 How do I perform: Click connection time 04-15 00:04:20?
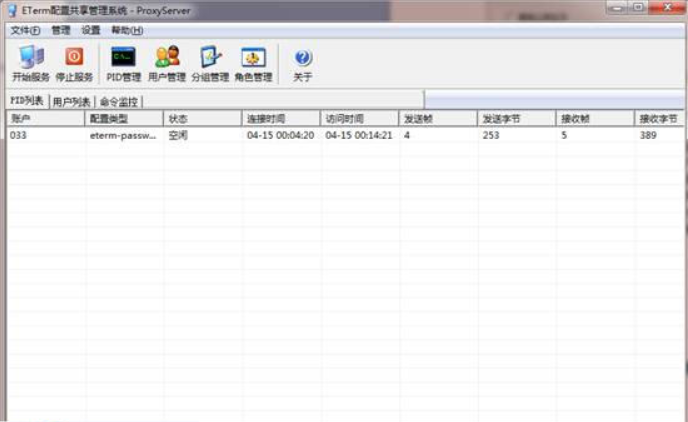(x=280, y=136)
